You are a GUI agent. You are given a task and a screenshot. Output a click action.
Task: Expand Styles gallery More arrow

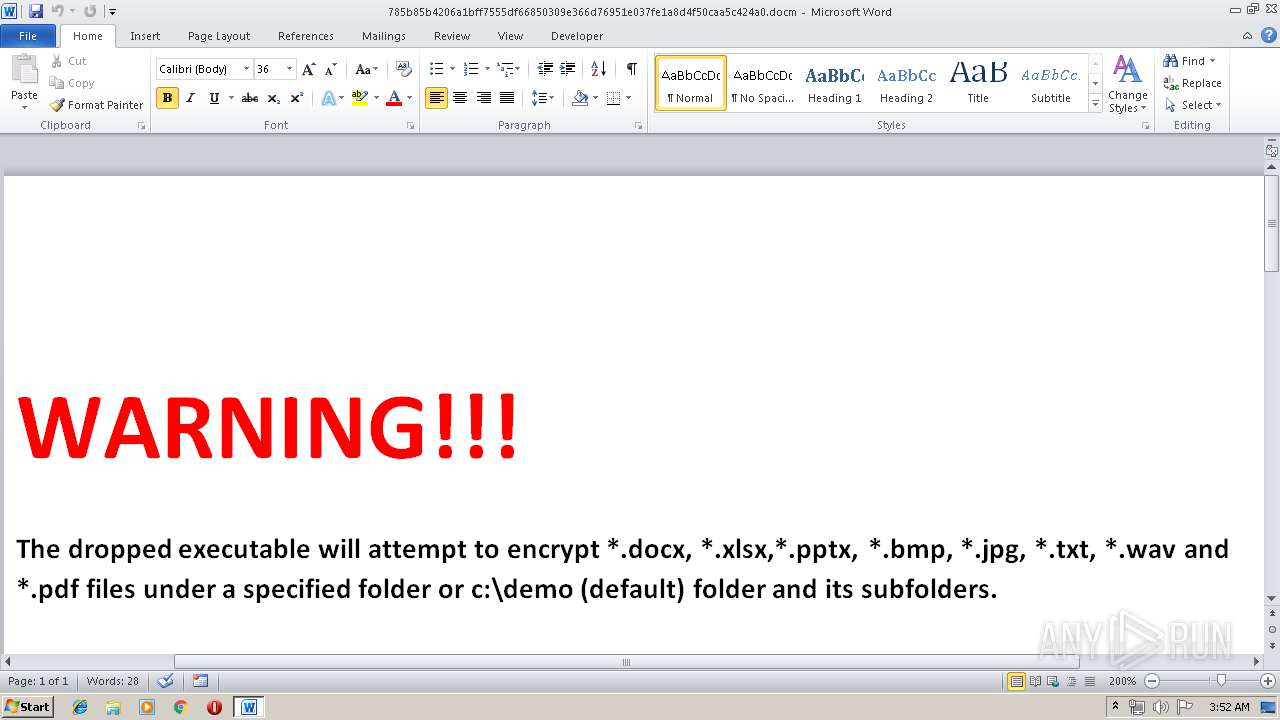(x=1095, y=104)
